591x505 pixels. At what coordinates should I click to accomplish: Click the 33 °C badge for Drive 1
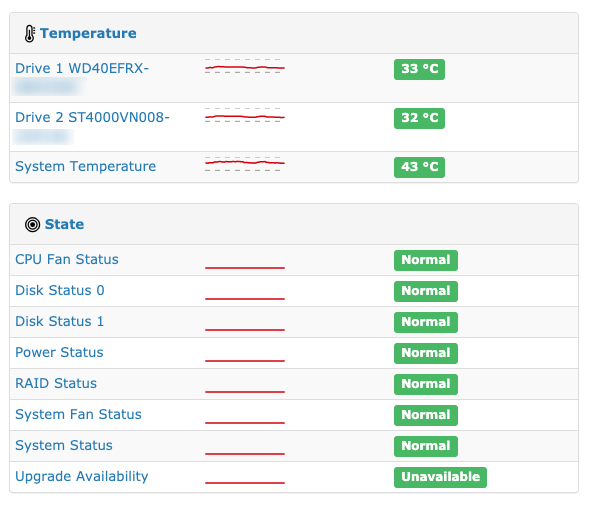tap(420, 69)
